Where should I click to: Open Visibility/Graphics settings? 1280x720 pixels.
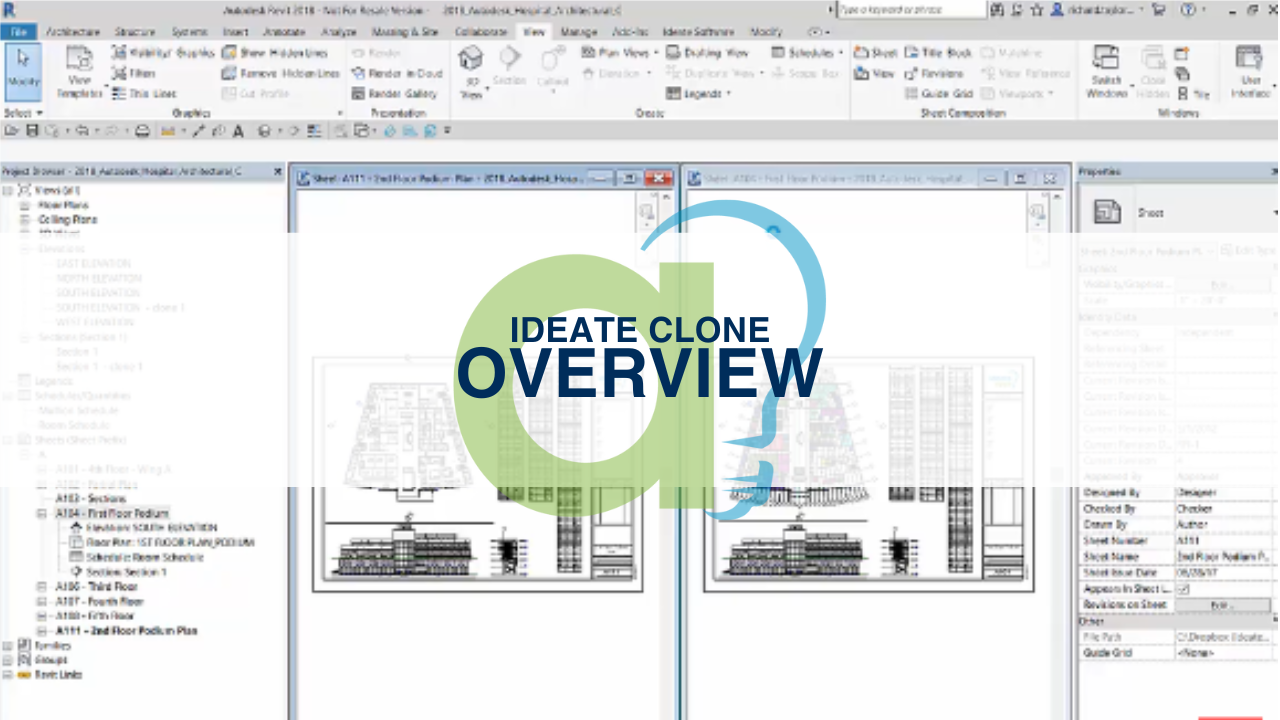click(162, 53)
